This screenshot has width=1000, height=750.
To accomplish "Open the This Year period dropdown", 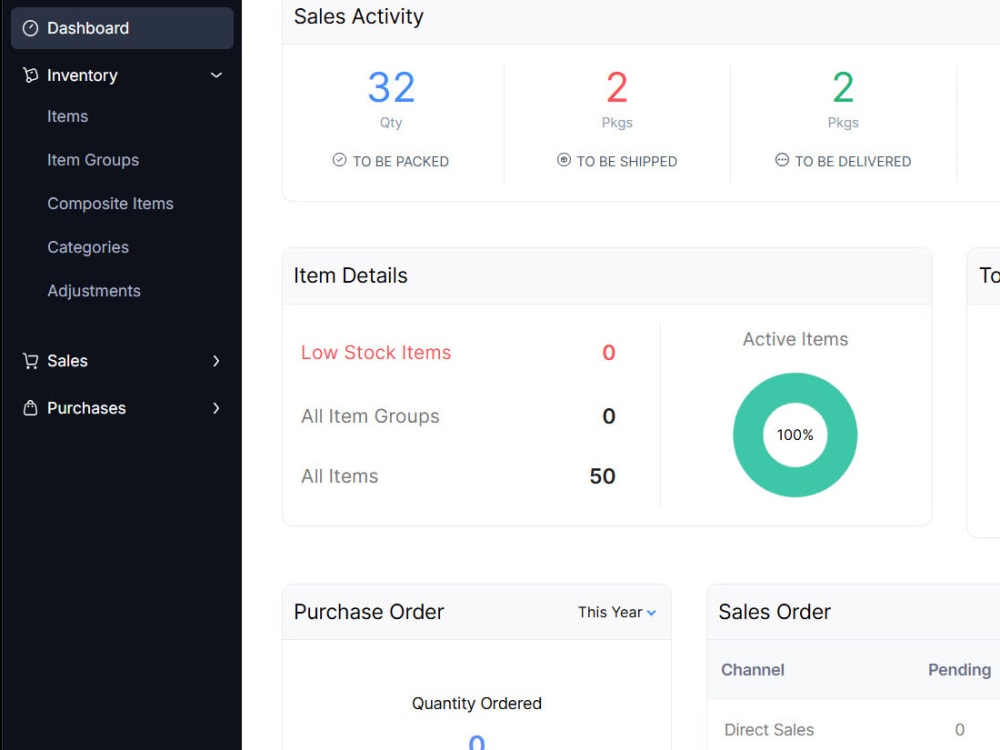I will pos(617,612).
